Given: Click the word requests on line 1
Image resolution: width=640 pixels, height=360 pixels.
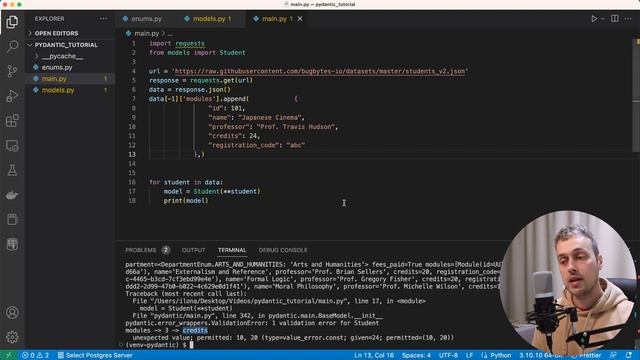Looking at the screenshot, I should (x=190, y=43).
